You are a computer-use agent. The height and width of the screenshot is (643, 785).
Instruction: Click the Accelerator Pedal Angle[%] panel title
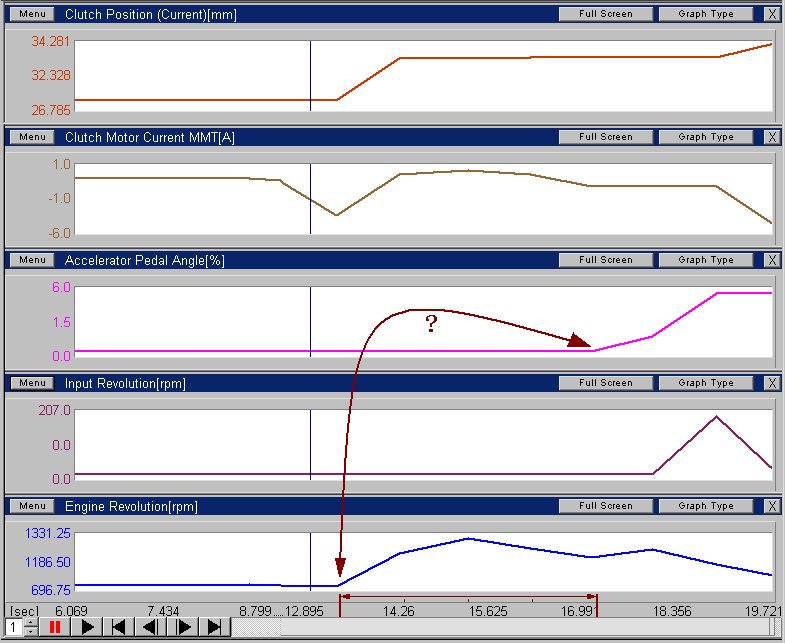point(145,260)
